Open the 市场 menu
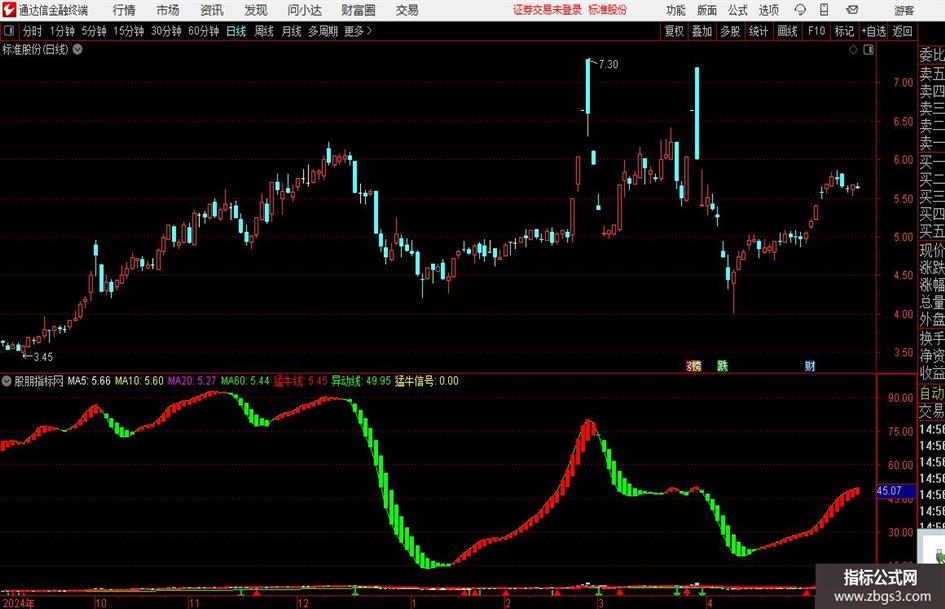This screenshot has width=945, height=609. pyautogui.click(x=168, y=10)
